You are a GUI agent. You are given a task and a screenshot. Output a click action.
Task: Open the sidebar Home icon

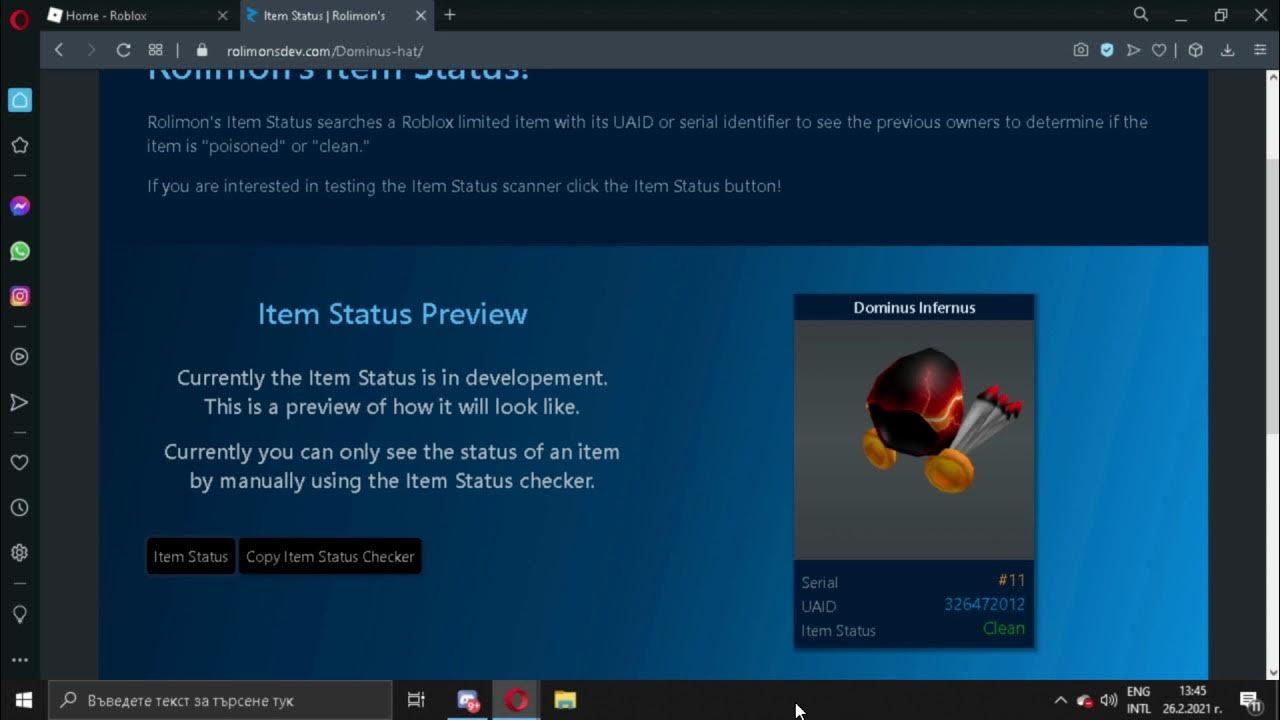click(x=19, y=100)
